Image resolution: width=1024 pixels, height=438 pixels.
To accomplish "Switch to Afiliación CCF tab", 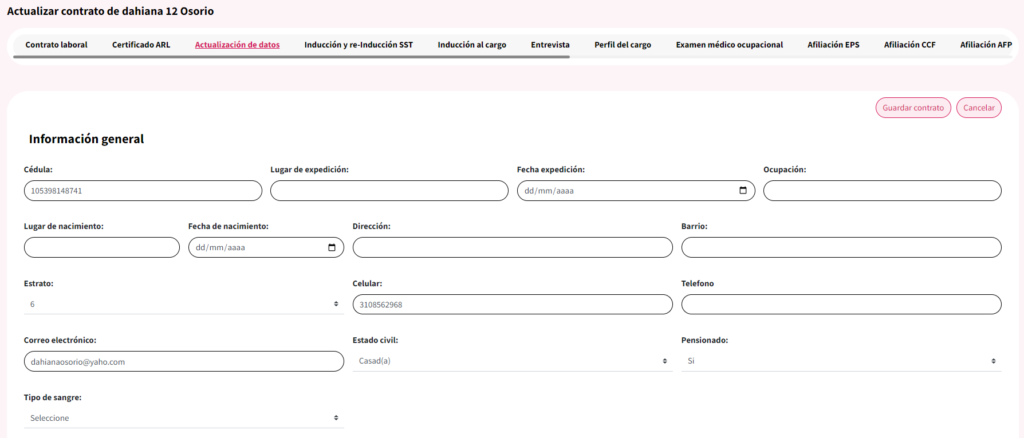I will 910,45.
